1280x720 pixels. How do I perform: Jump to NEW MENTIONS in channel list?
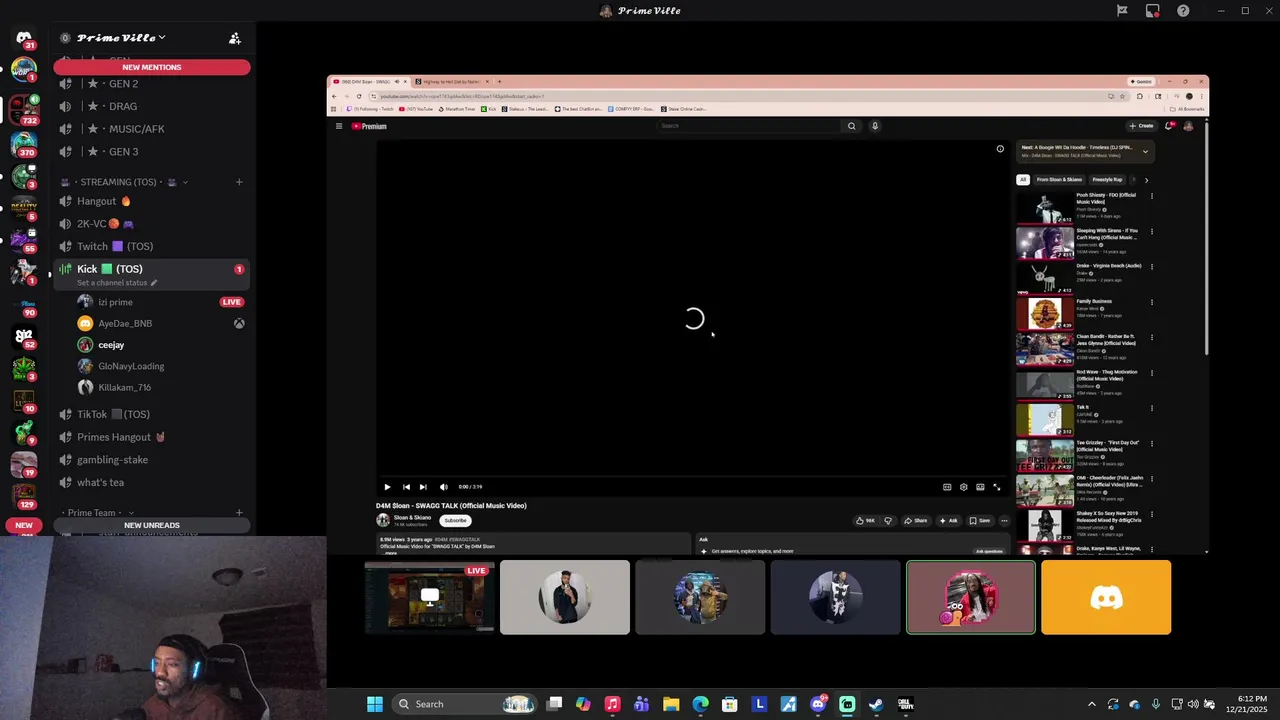pyautogui.click(x=152, y=67)
